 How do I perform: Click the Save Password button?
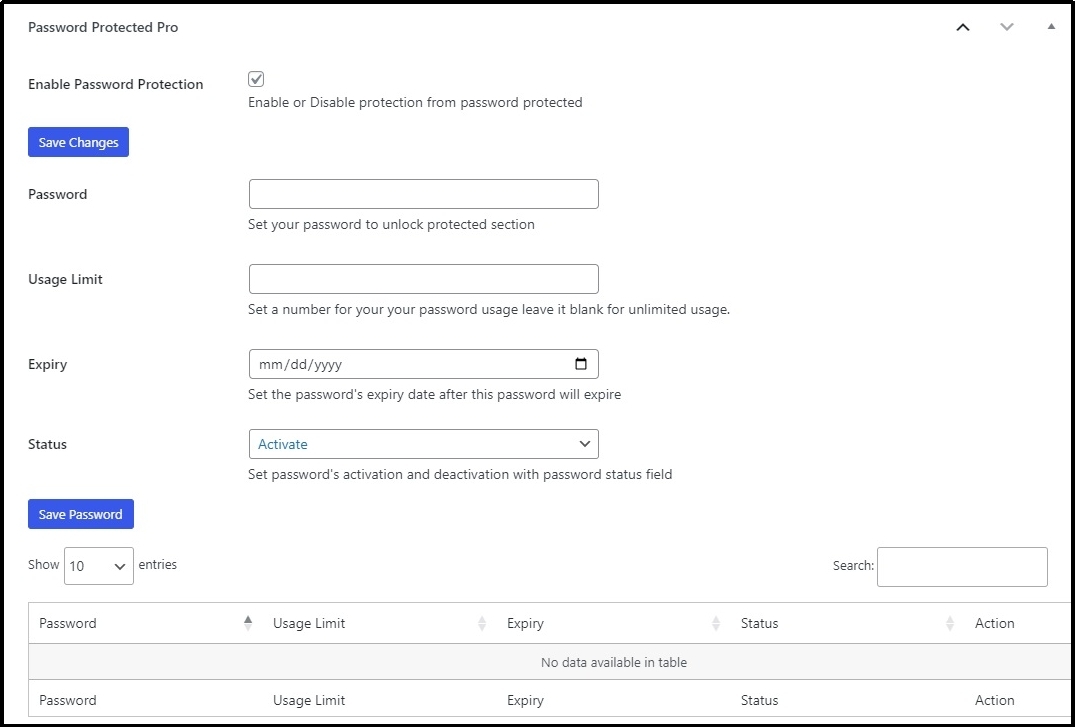tap(80, 514)
